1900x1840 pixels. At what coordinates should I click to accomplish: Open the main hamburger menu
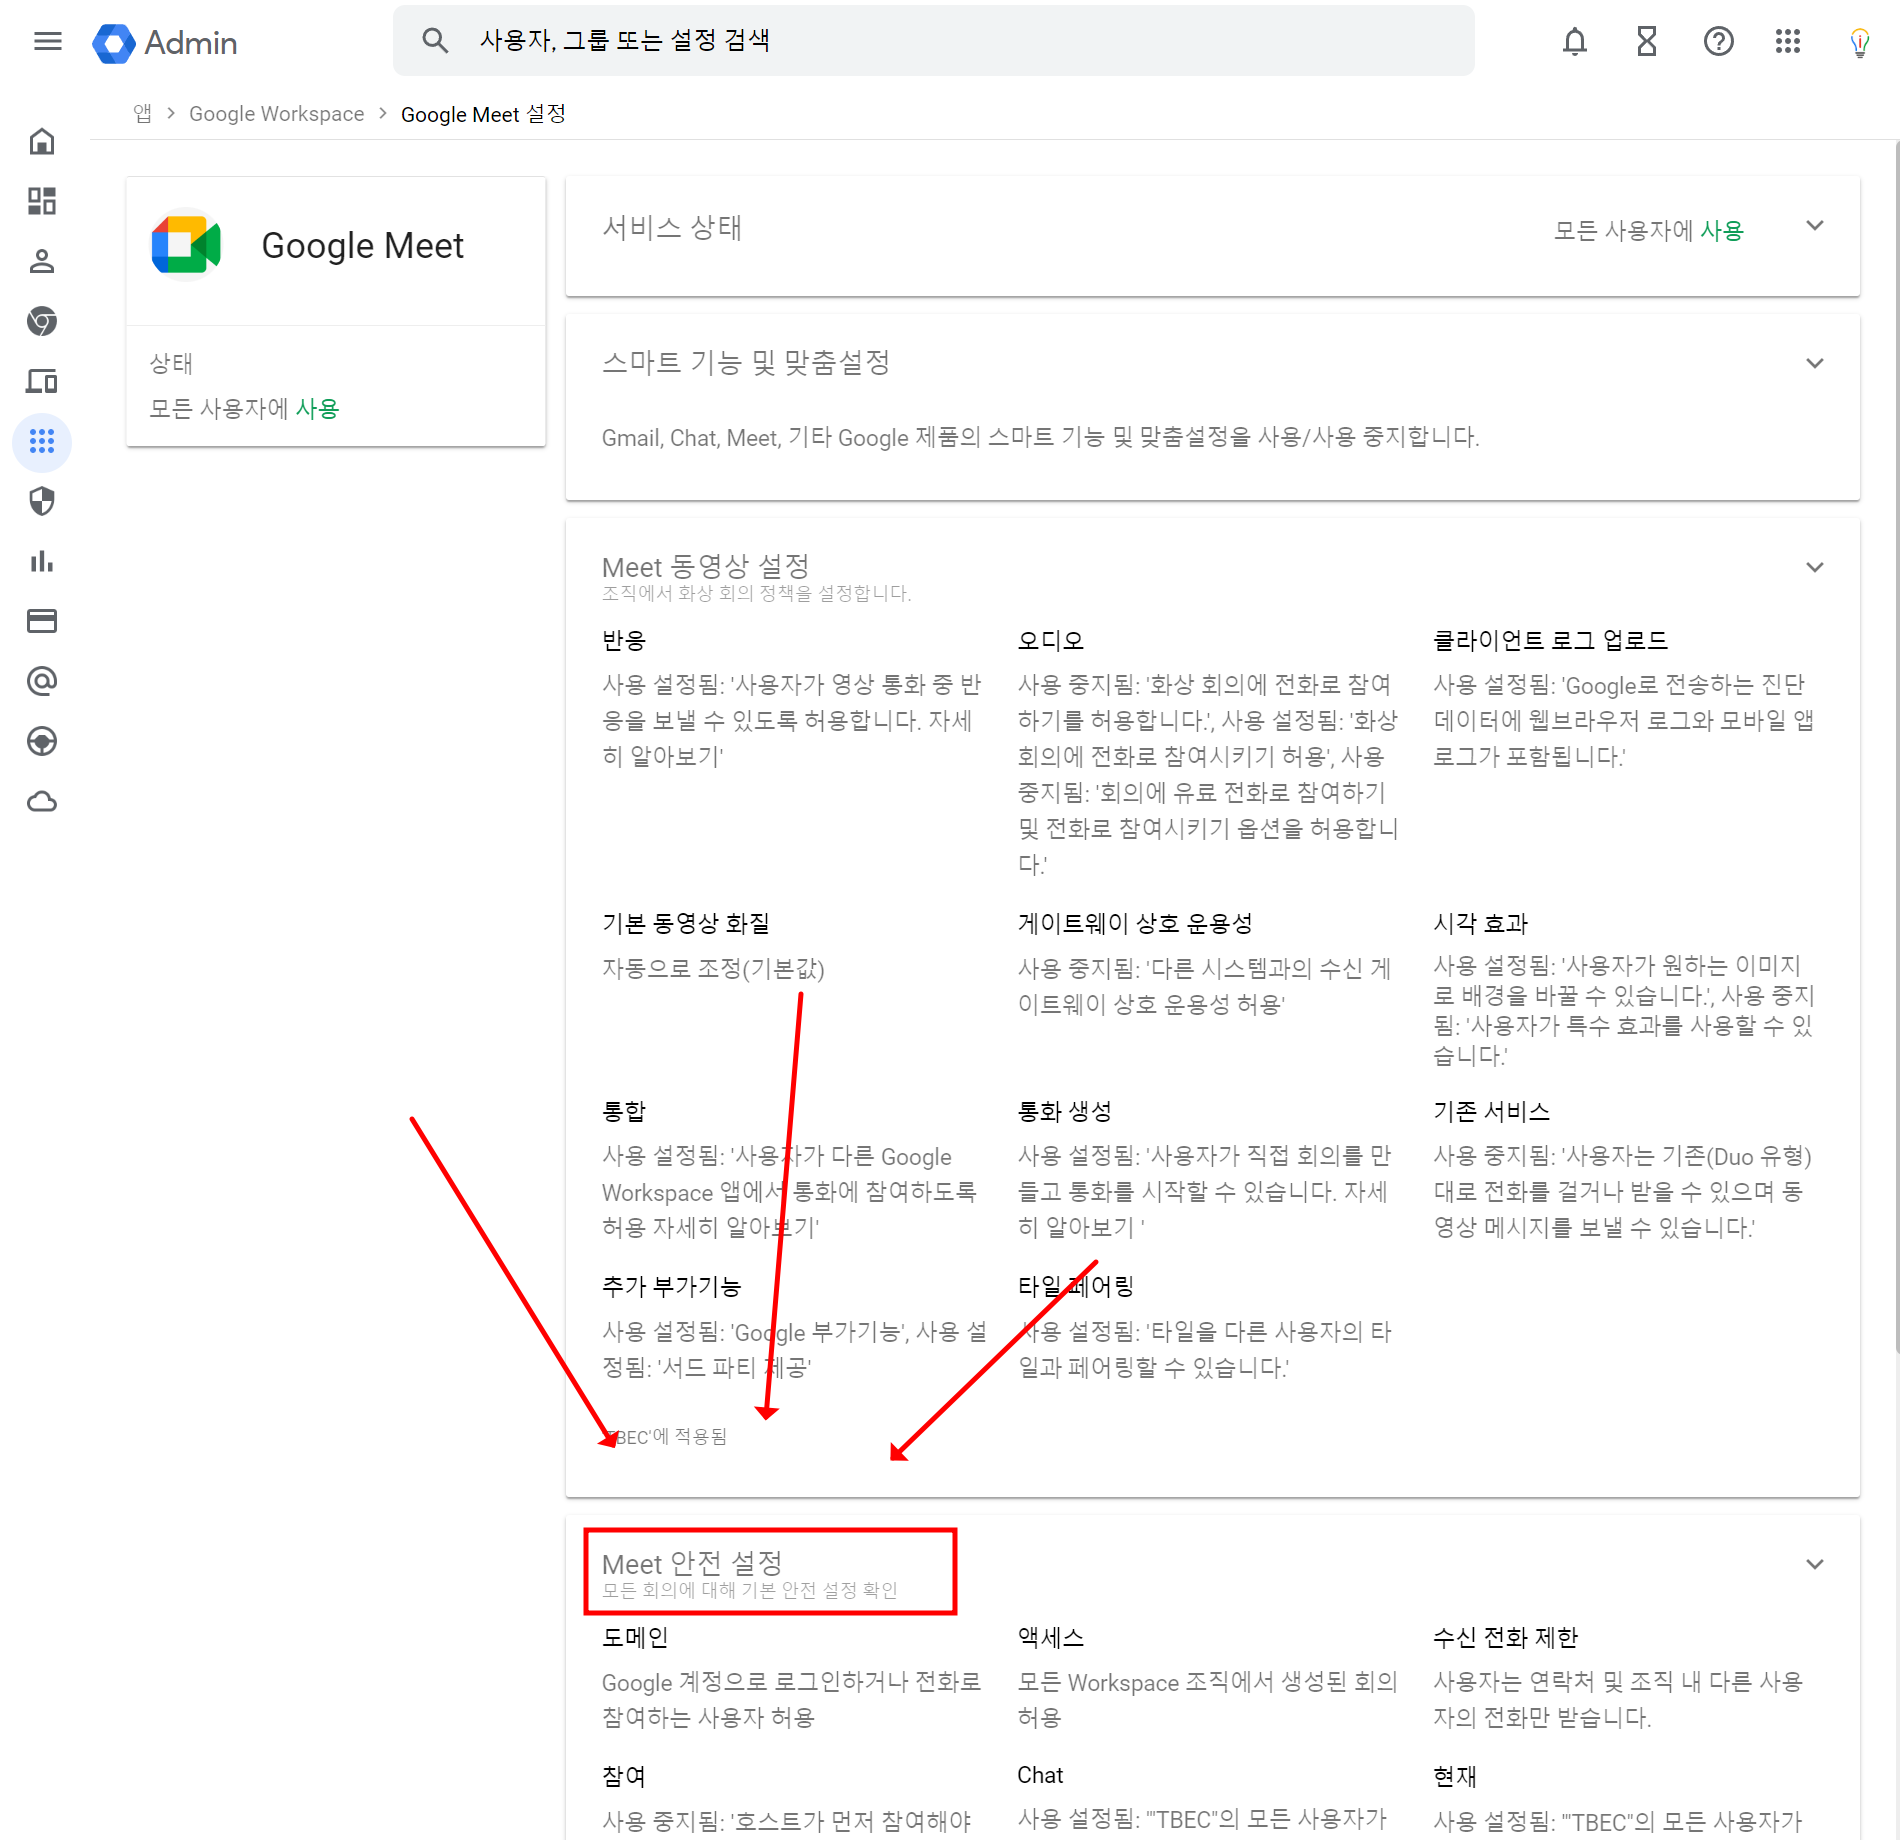[x=47, y=41]
